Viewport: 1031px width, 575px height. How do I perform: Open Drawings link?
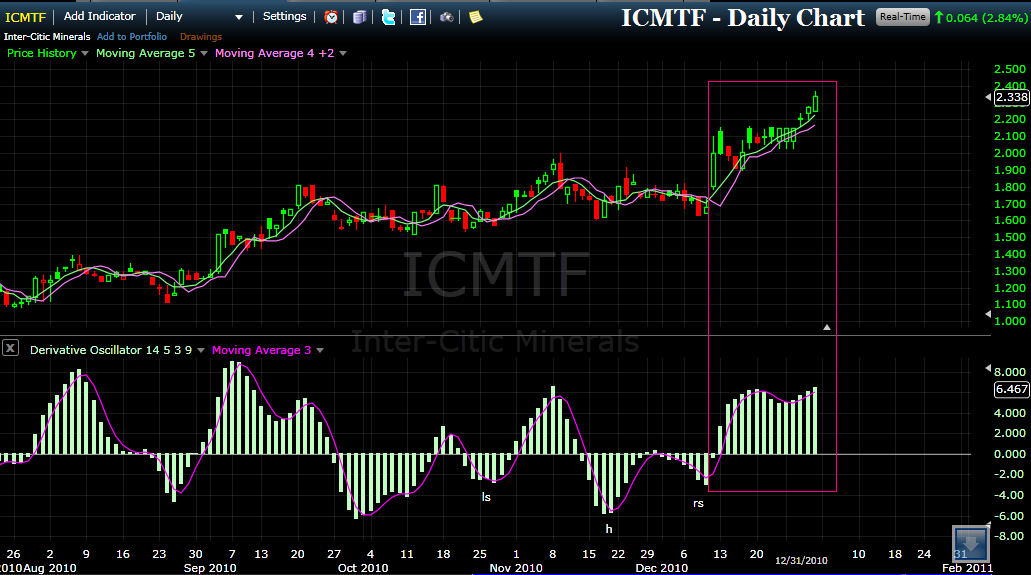click(x=201, y=37)
